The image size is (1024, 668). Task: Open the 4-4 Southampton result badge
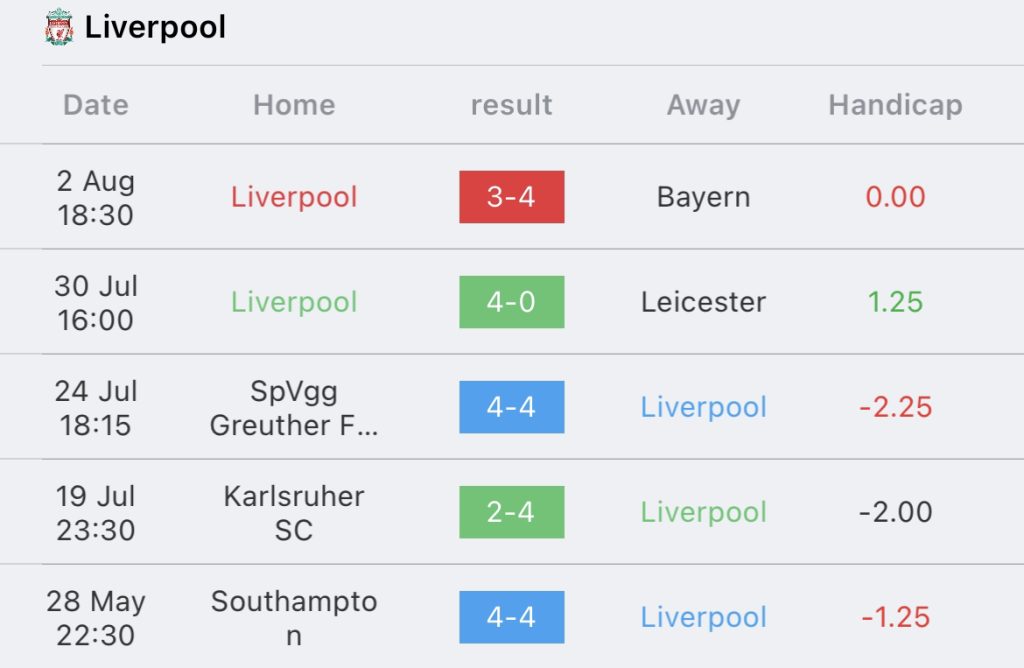[511, 617]
